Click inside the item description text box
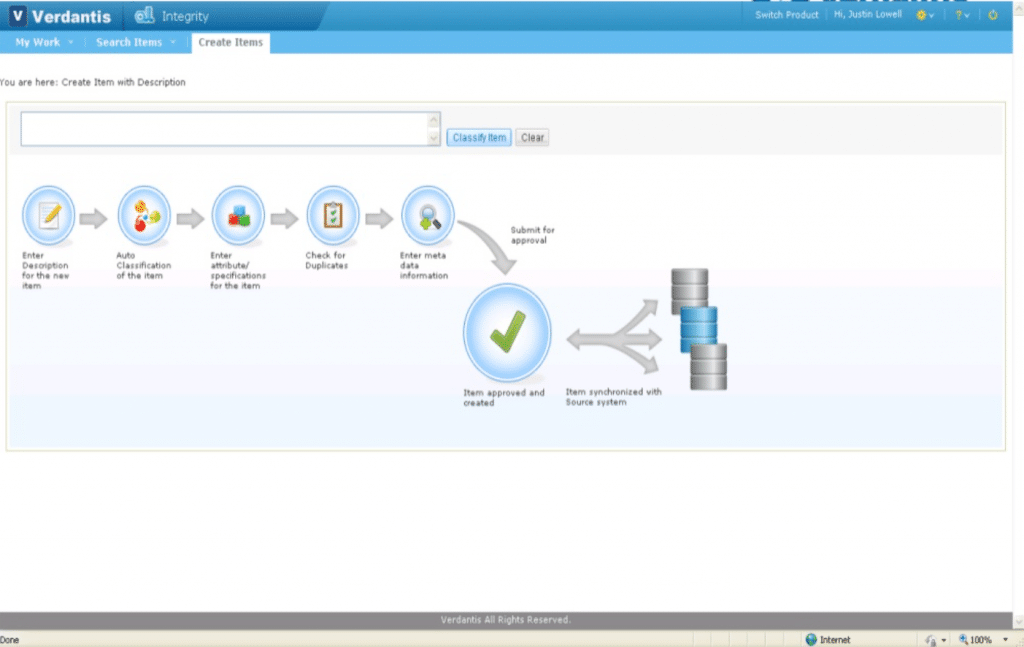The height and width of the screenshot is (647, 1024). (x=225, y=126)
